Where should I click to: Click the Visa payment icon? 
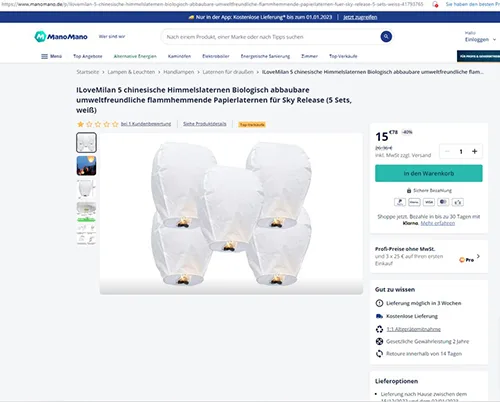[429, 202]
